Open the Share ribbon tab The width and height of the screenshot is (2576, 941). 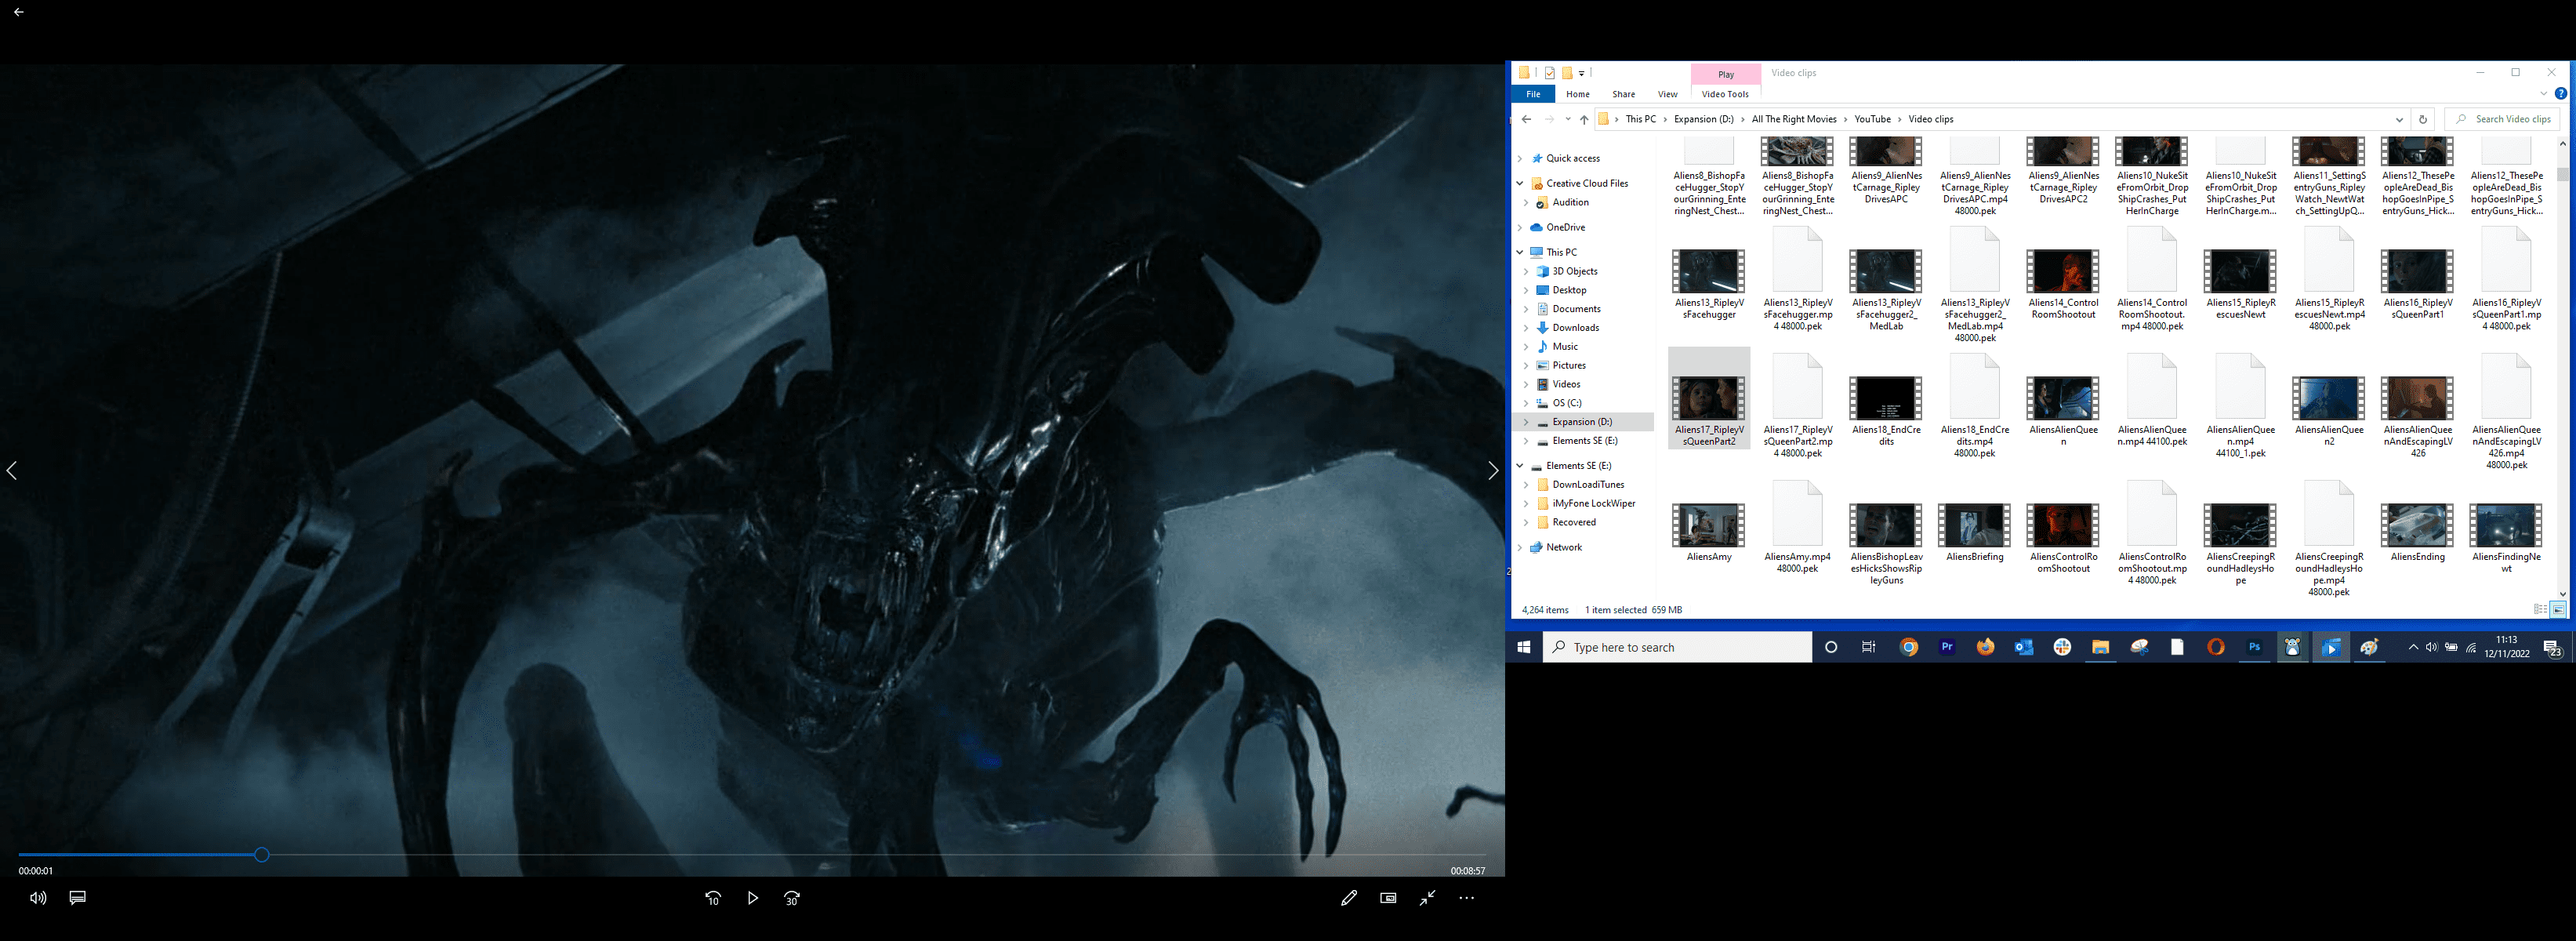coord(1624,94)
